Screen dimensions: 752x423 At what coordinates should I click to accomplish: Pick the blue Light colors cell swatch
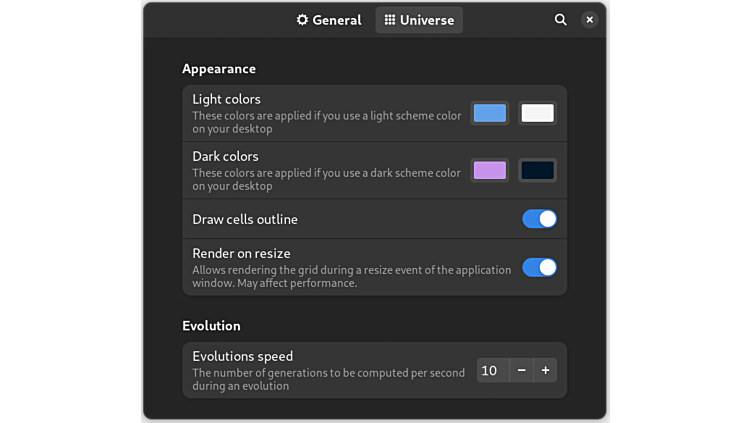[489, 113]
